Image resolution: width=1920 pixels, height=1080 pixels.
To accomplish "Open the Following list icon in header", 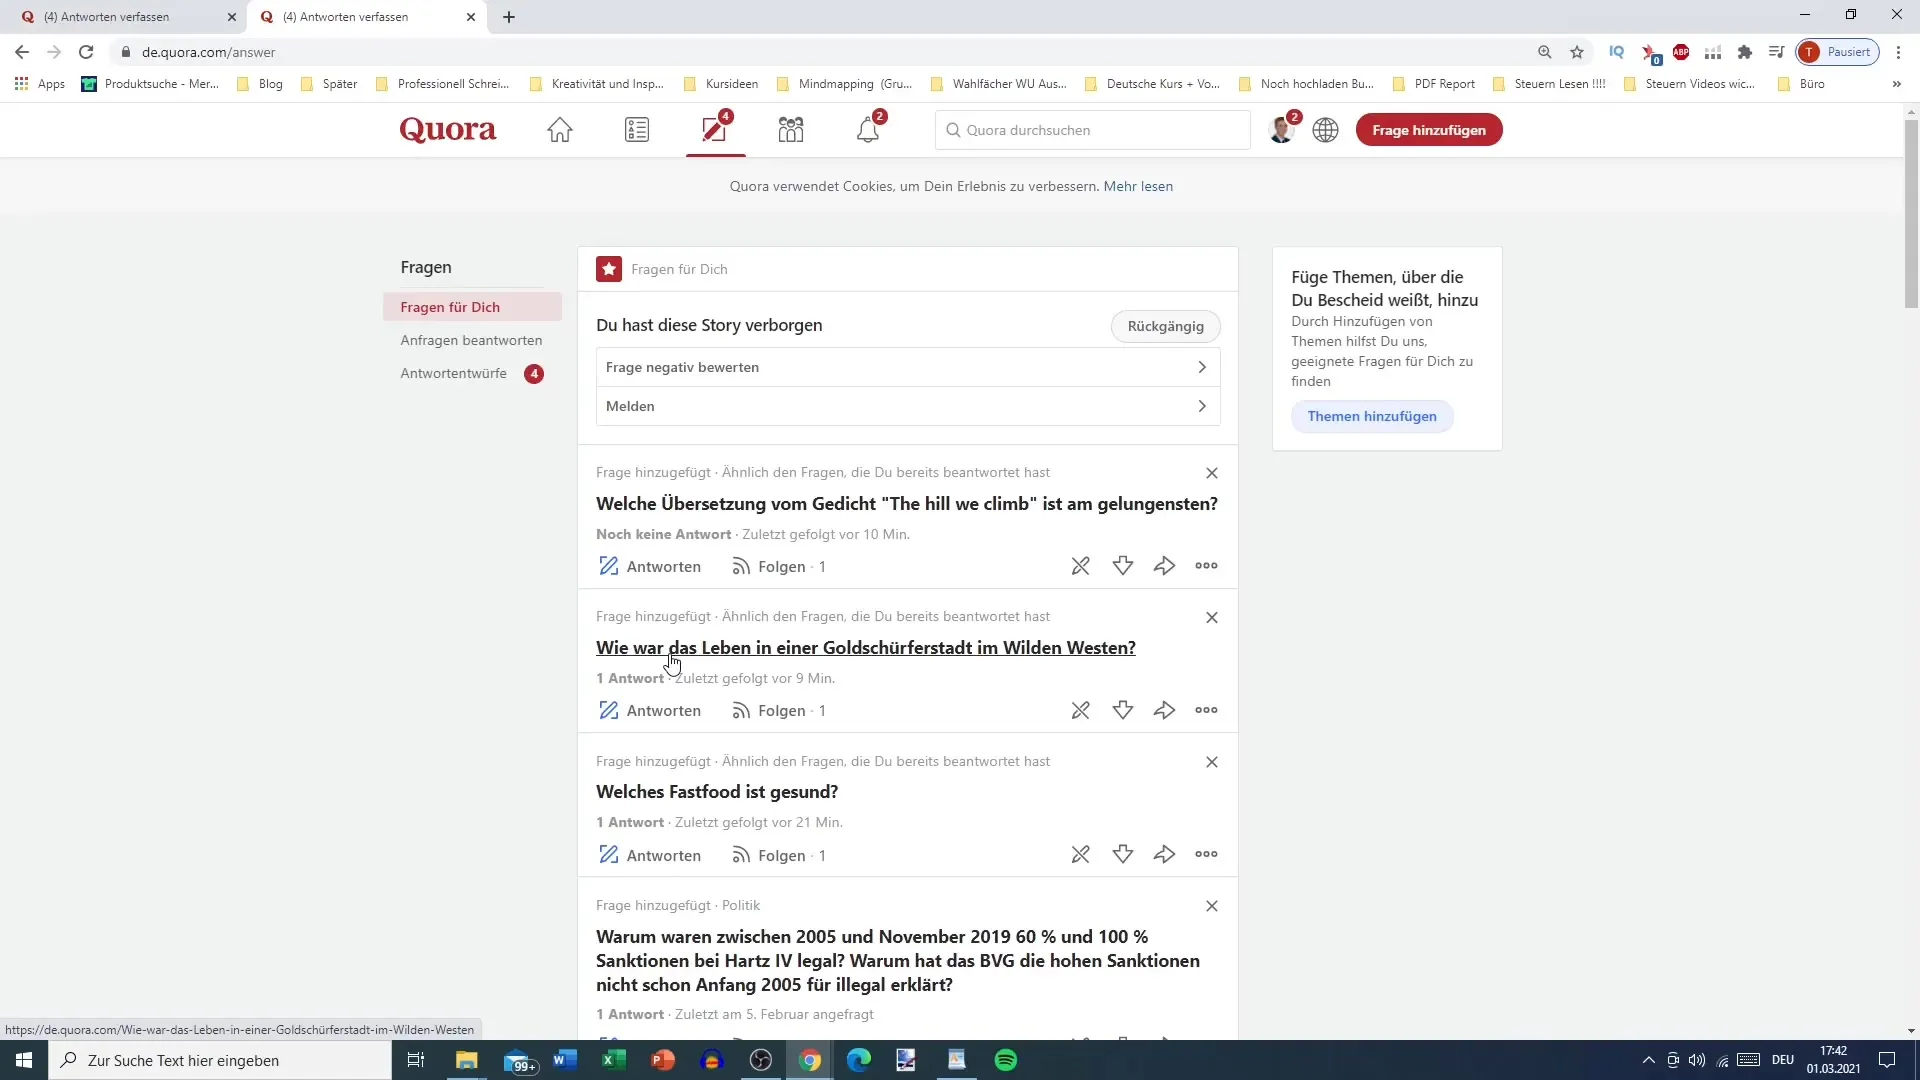I will 637,130.
